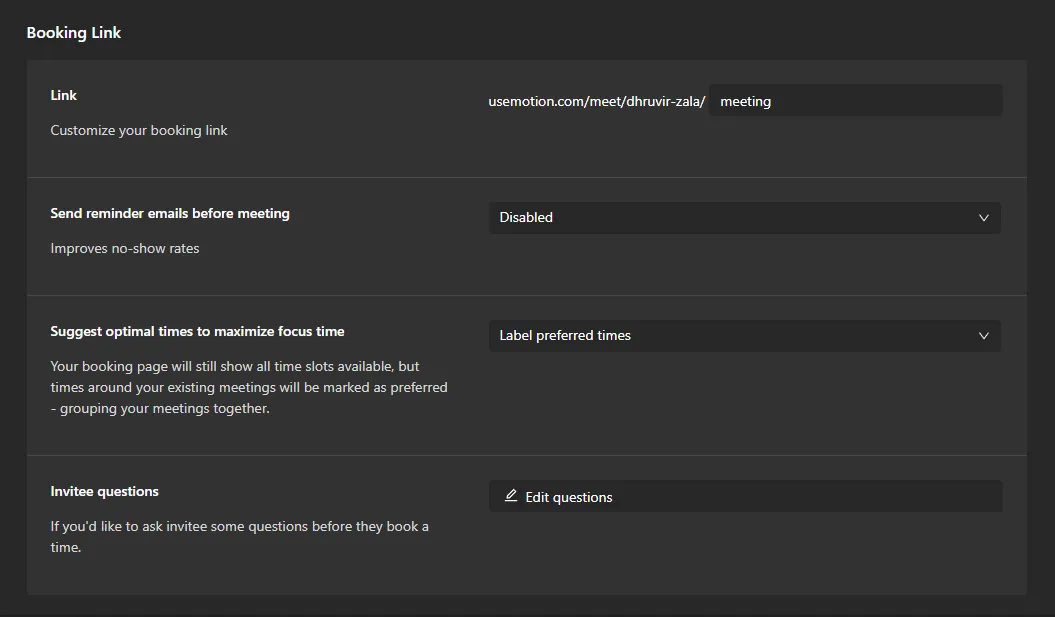Click description starting 'Your booking page will still'
This screenshot has height=617, width=1055.
(x=249, y=387)
